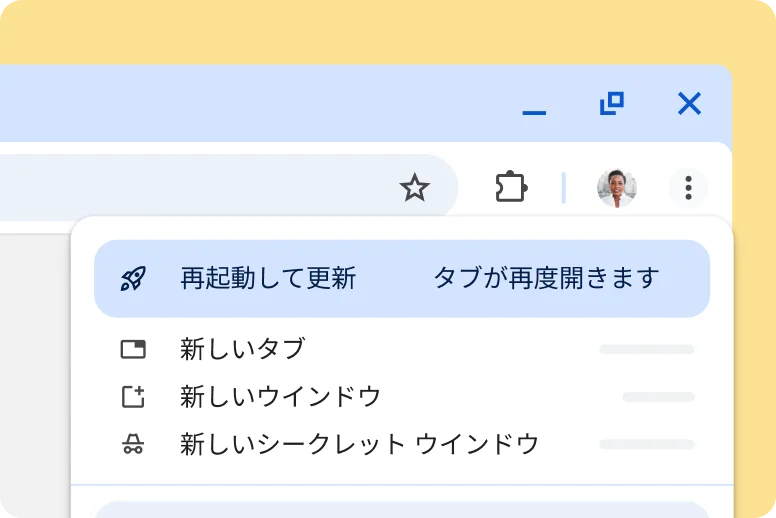This screenshot has width=776, height=518.
Task: Click the タブが再度開きます text
Action: point(546,278)
